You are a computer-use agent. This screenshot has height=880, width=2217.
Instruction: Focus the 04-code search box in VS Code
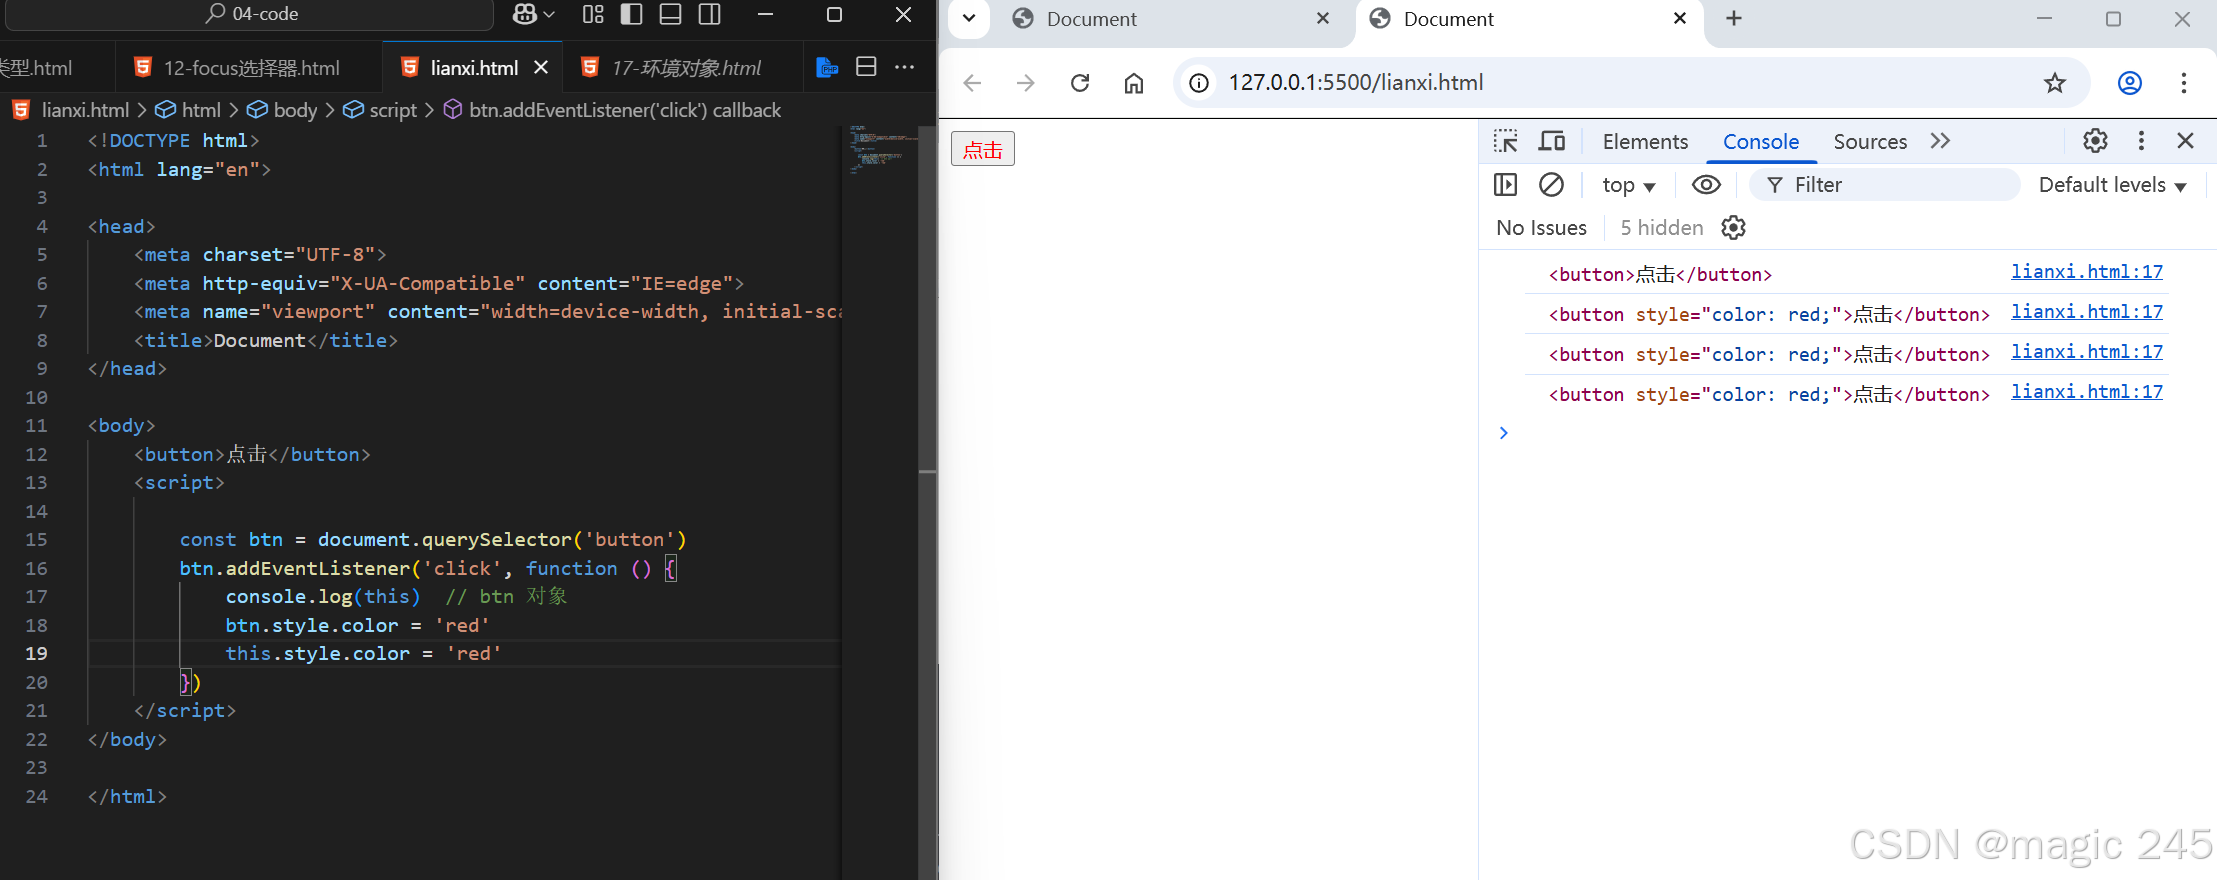(250, 14)
